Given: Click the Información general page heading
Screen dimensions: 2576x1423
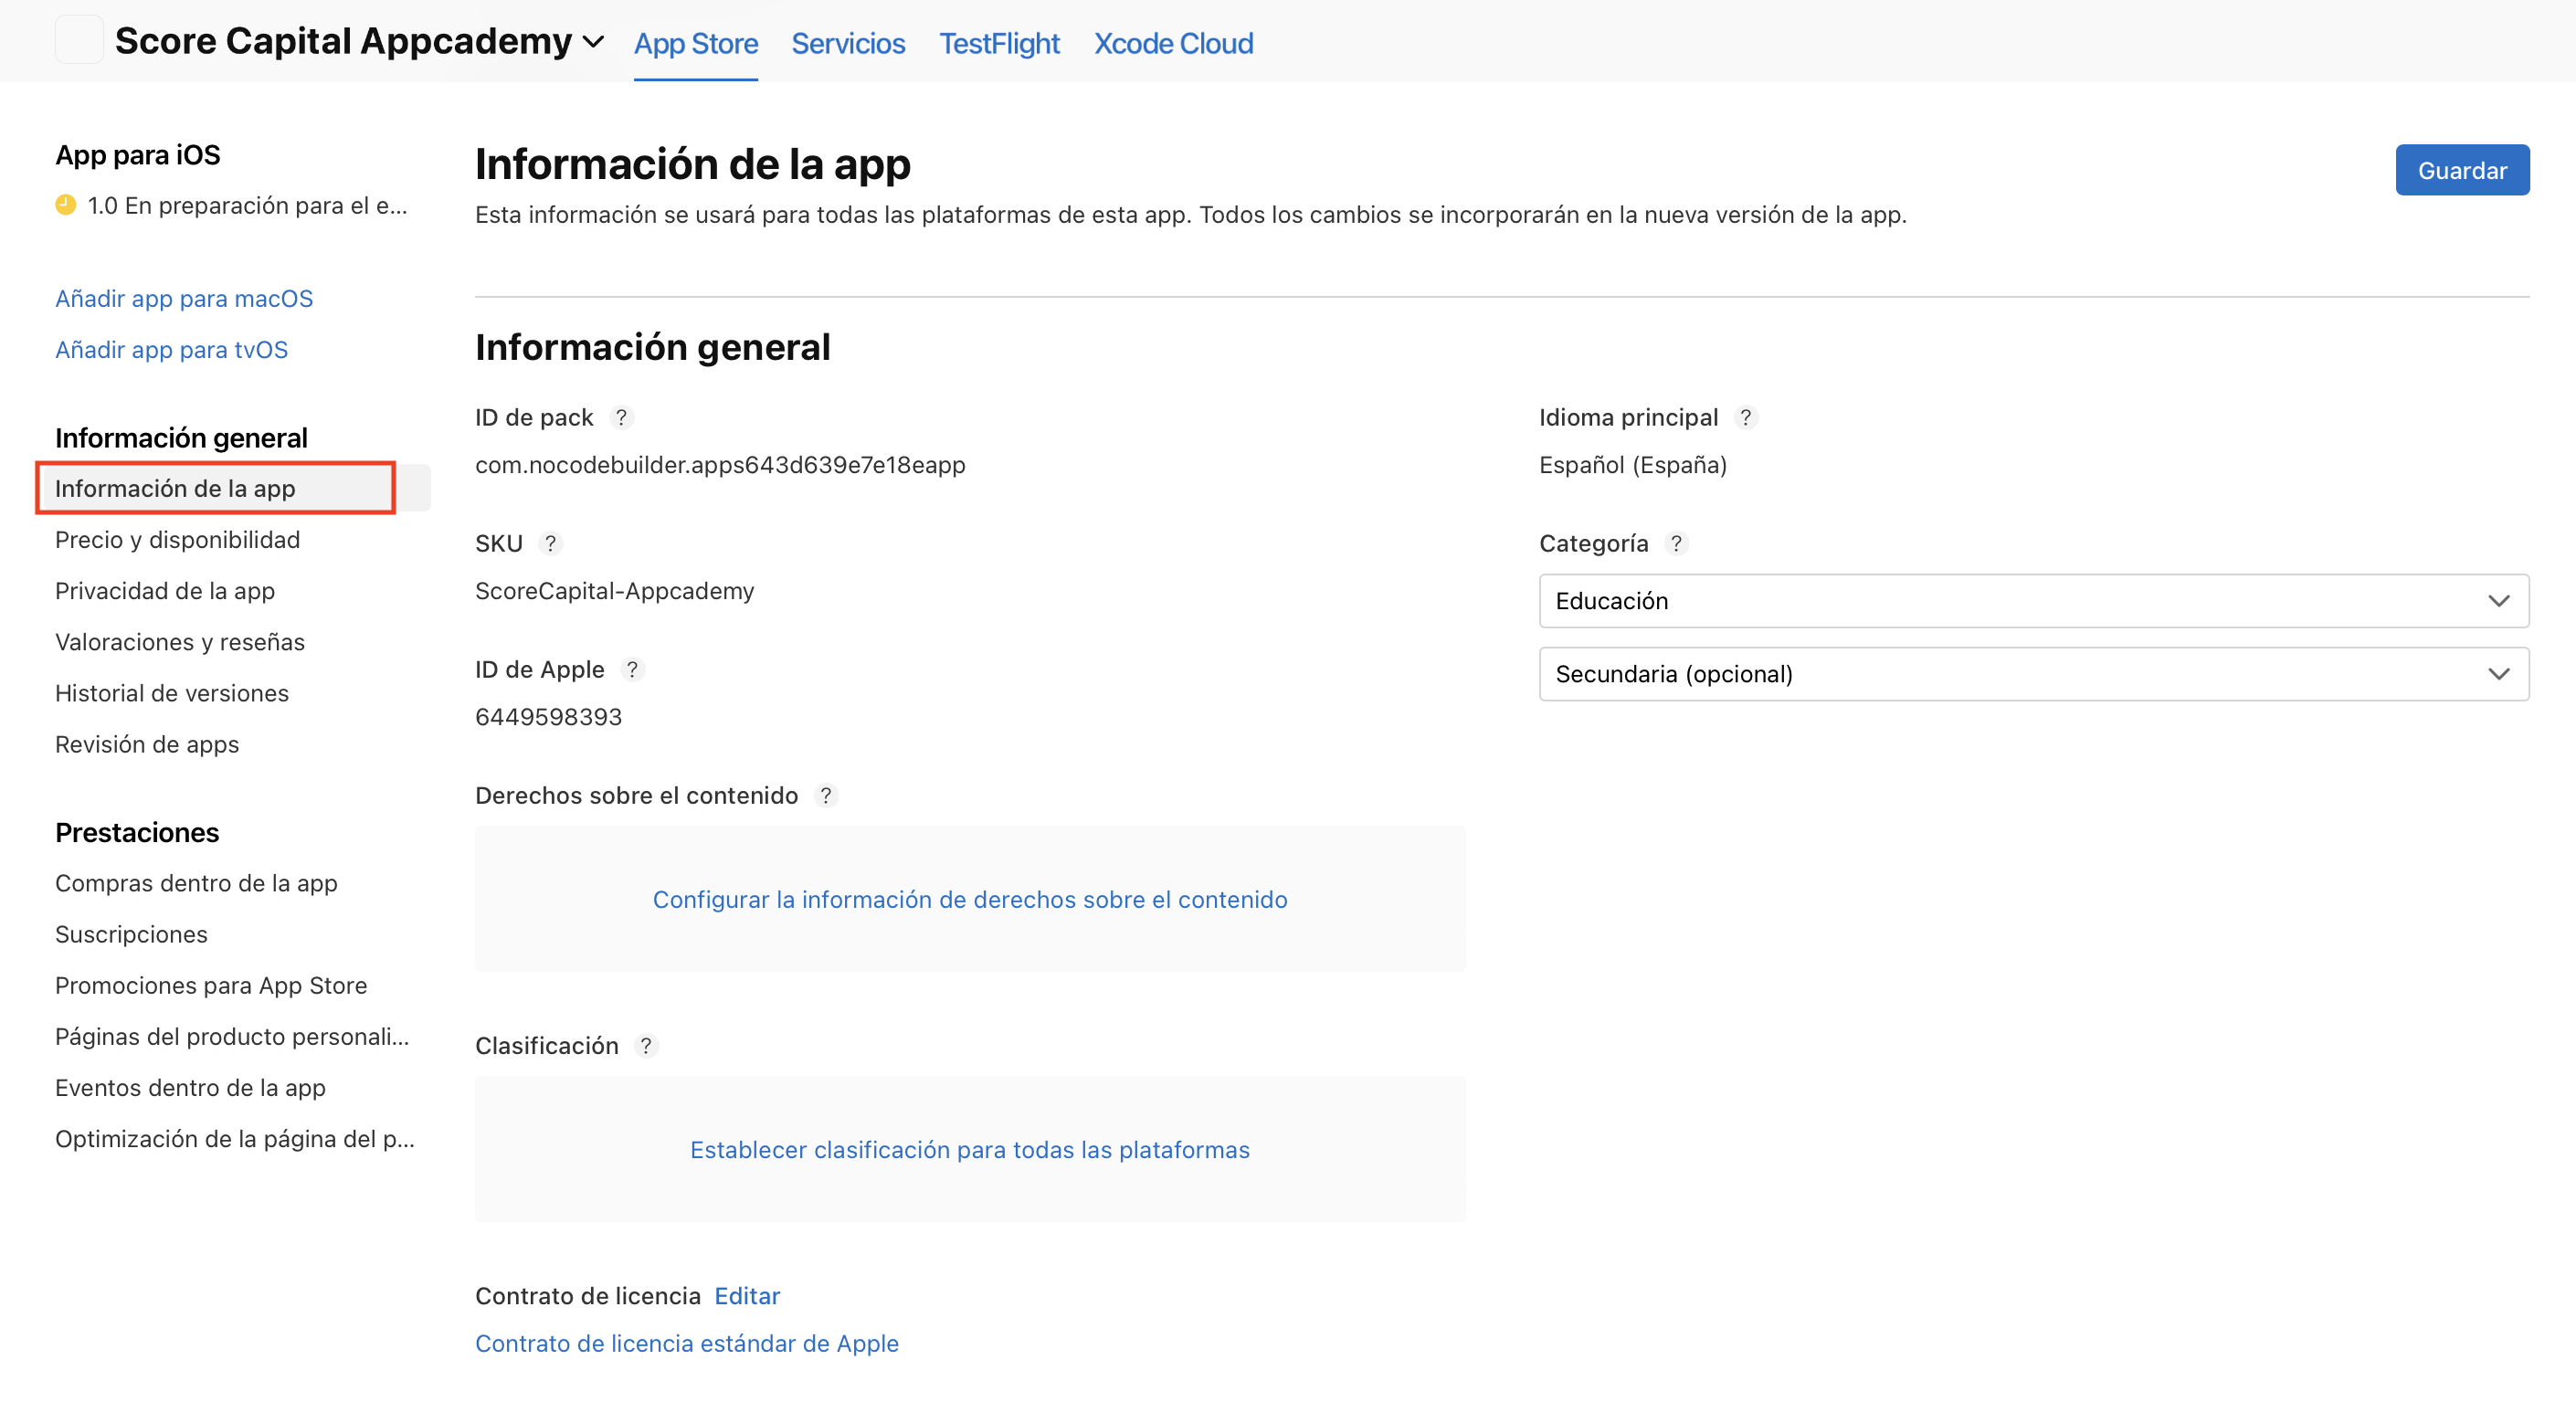Looking at the screenshot, I should point(652,347).
